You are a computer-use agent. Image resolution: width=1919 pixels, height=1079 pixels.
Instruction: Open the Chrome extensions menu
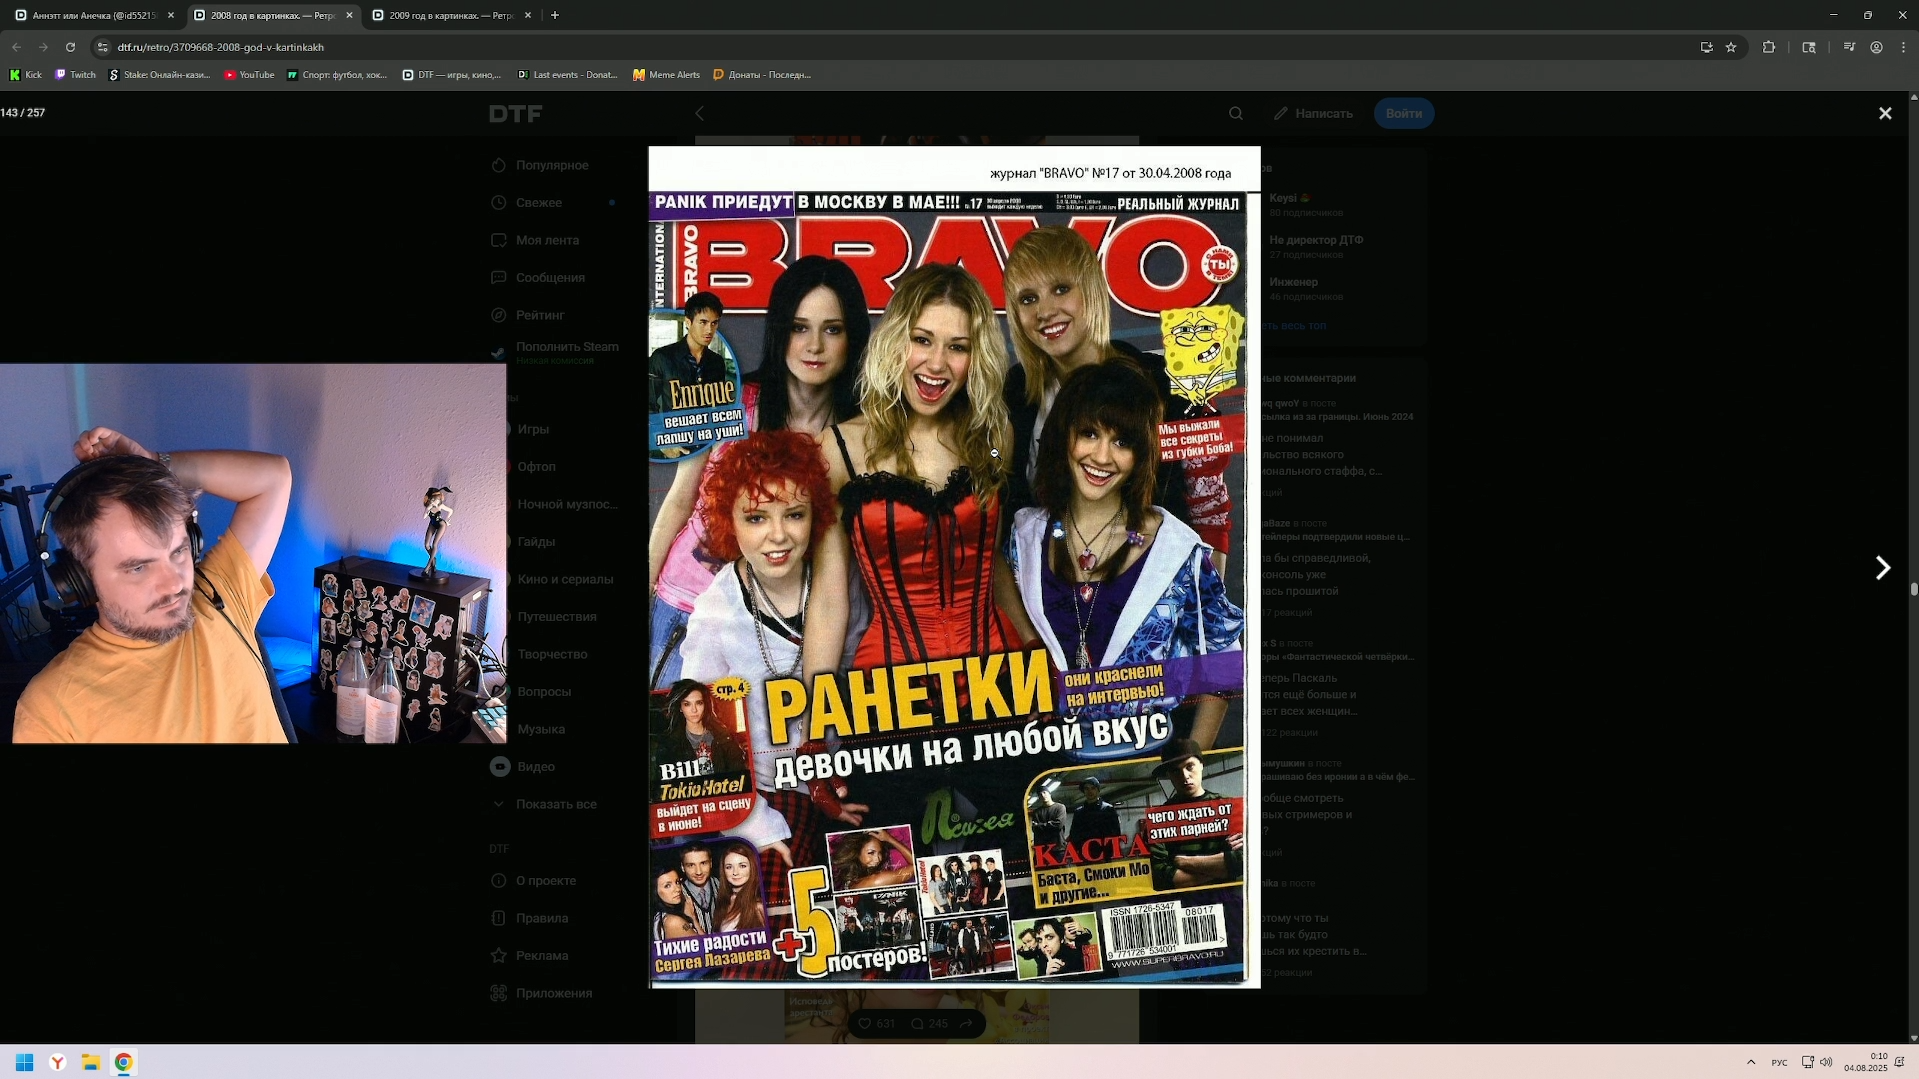coord(1769,47)
